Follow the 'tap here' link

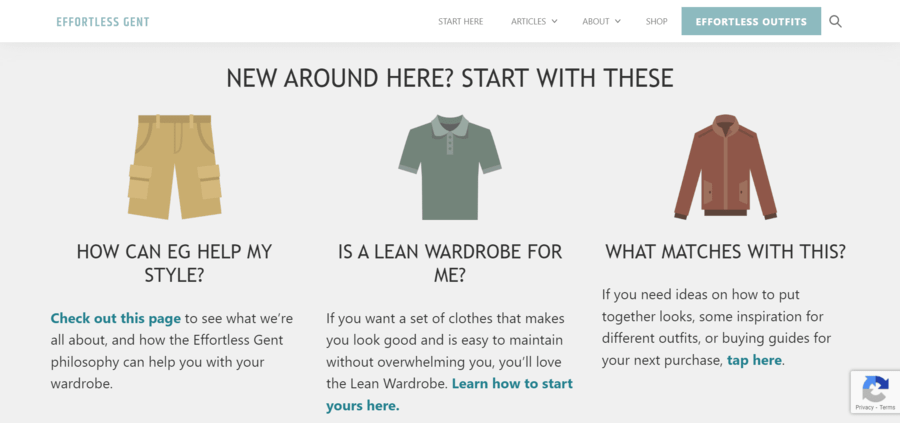[x=754, y=360]
